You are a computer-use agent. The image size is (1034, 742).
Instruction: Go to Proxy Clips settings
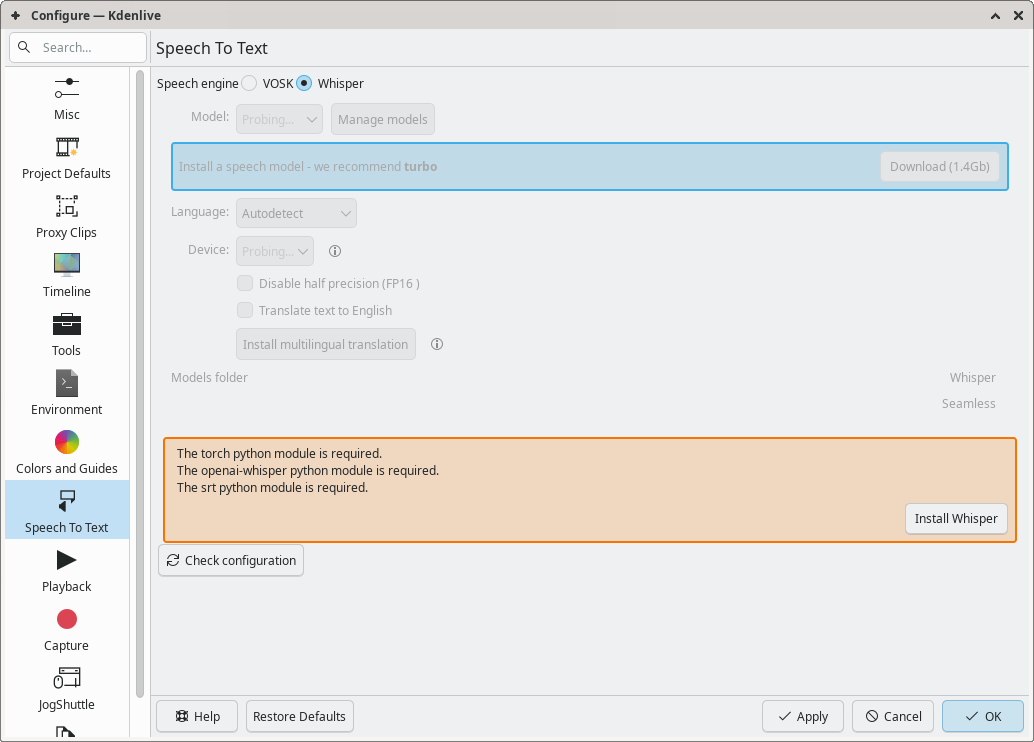click(67, 217)
